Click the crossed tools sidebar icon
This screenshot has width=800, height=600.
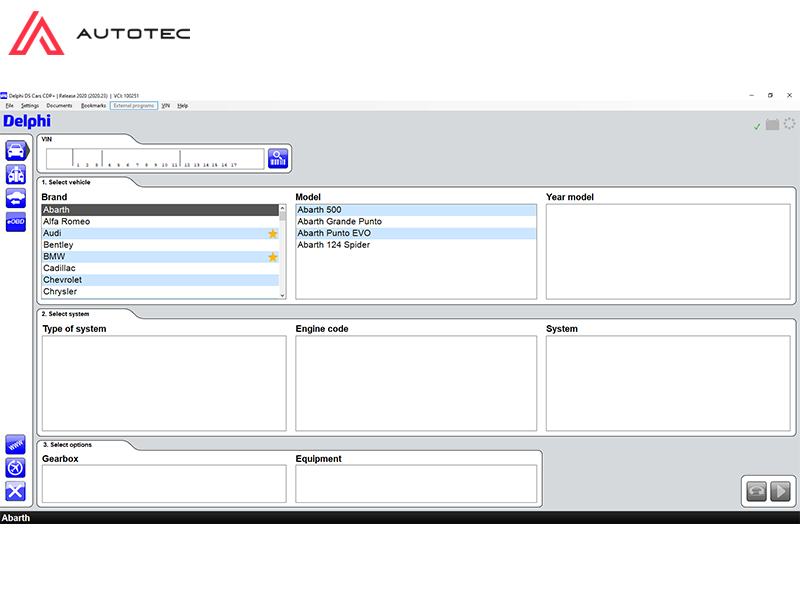(15, 491)
